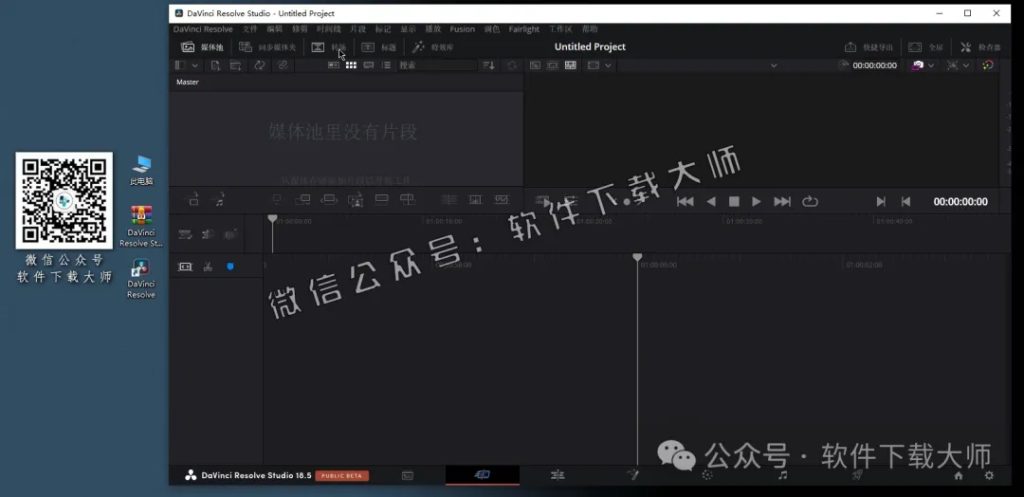Open Project Settings gear icon
This screenshot has height=497, width=1024.
pyautogui.click(x=989, y=475)
